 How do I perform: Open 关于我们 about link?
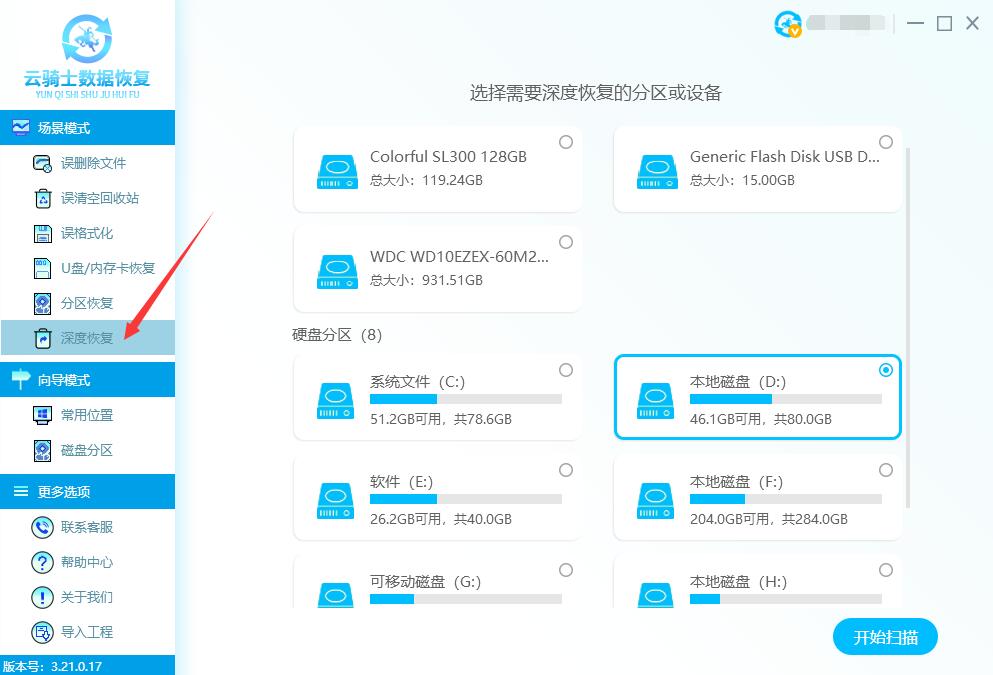(x=87, y=597)
